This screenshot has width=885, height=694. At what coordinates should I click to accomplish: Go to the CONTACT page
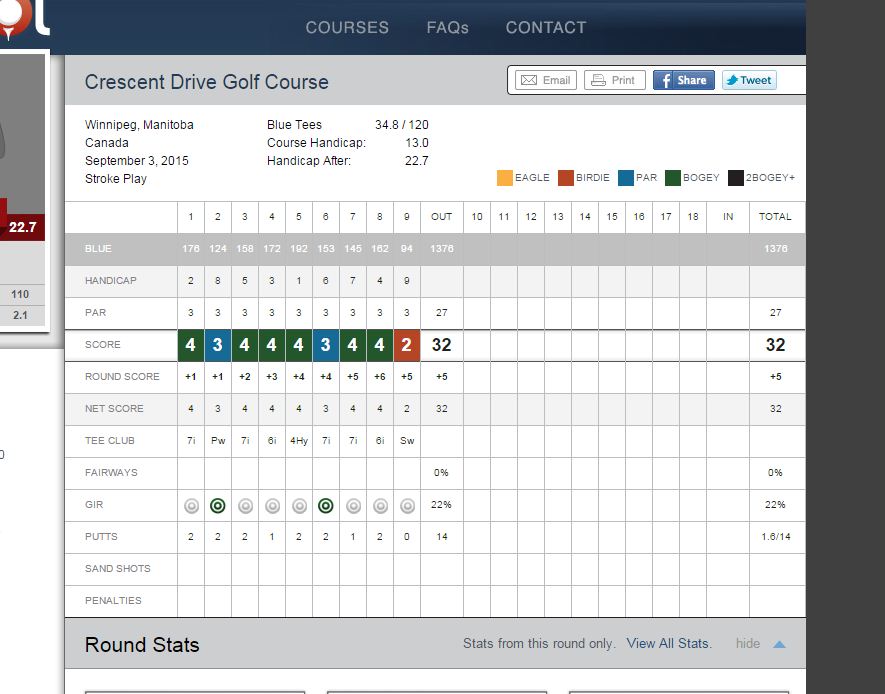(546, 27)
